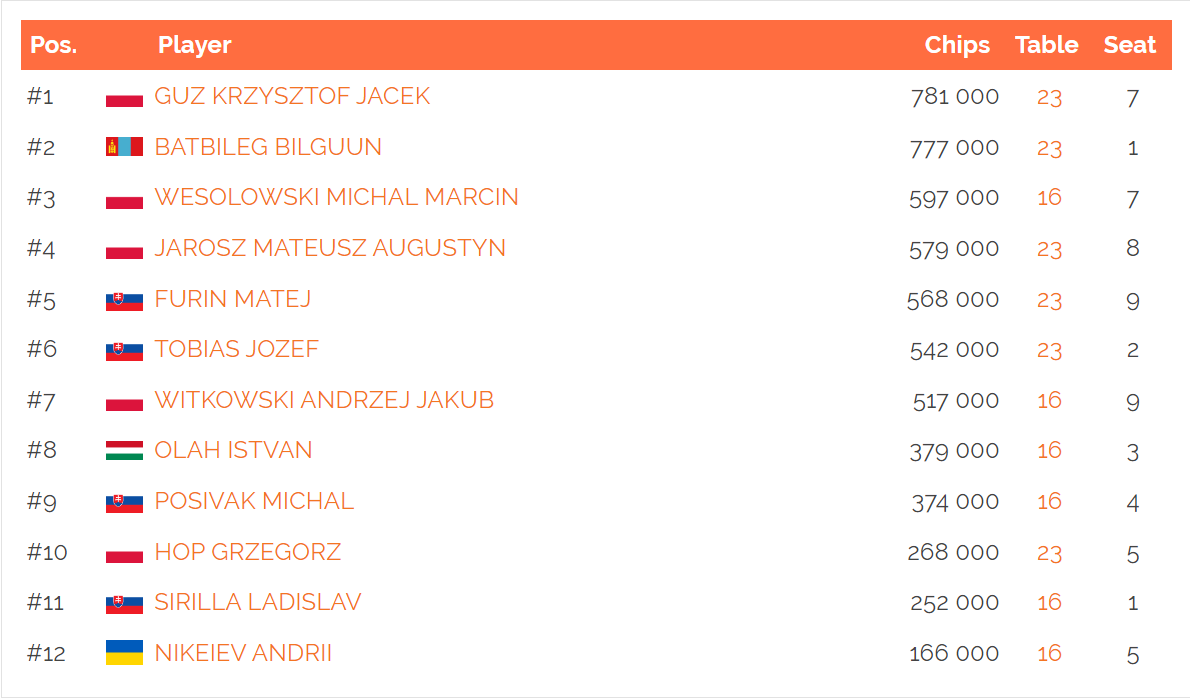Open player GUZ KRZYSZTOF JACEK
Image resolution: width=1190 pixels, height=698 pixels.
(x=292, y=96)
